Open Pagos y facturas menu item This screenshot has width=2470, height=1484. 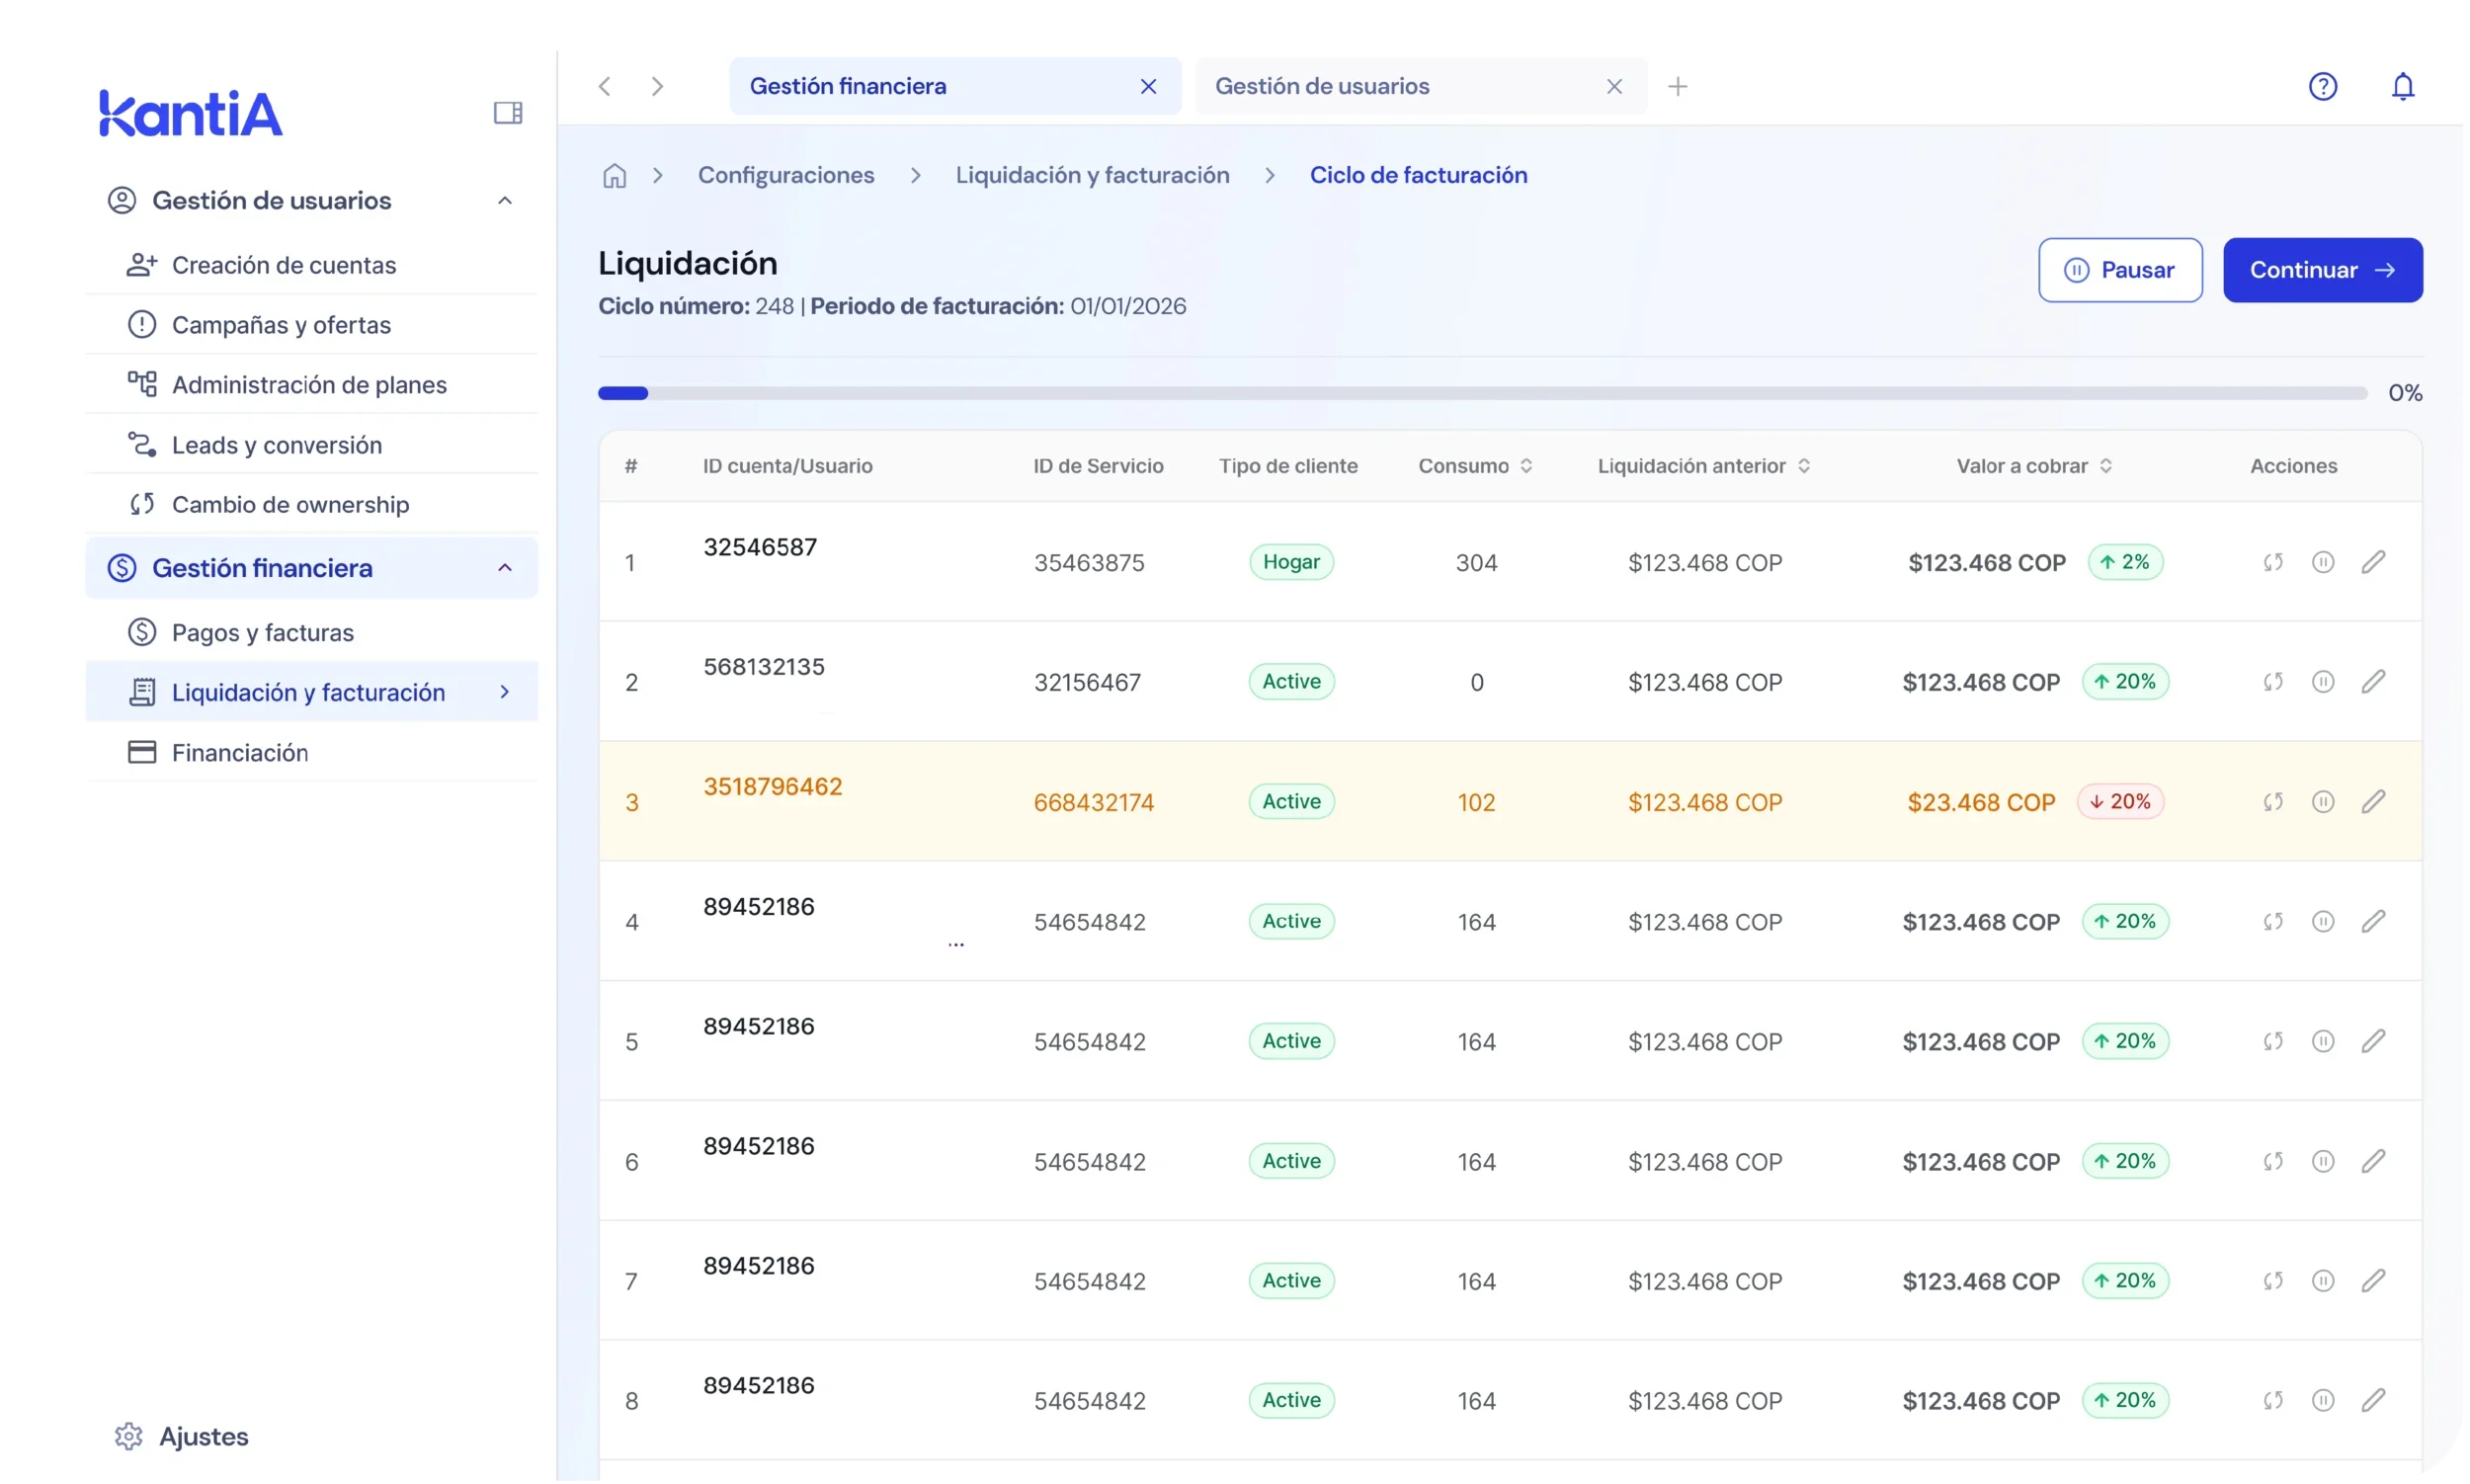[x=262, y=633]
